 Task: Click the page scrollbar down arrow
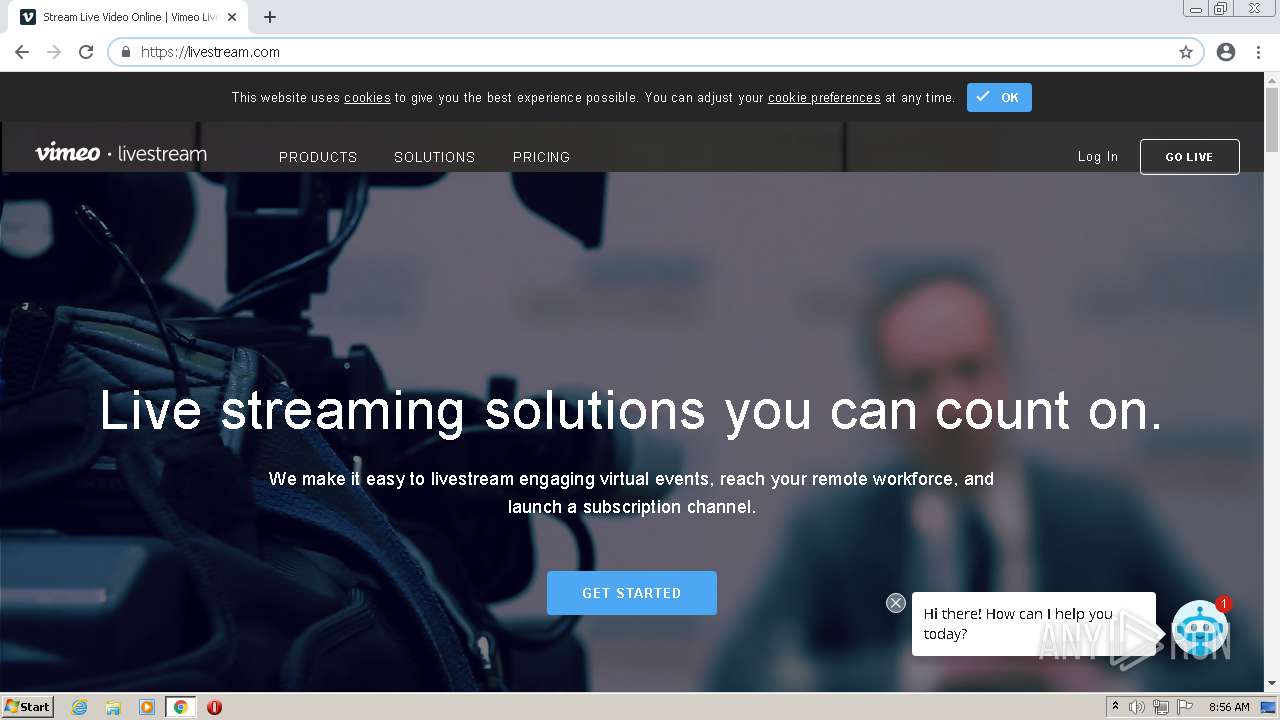point(1272,684)
